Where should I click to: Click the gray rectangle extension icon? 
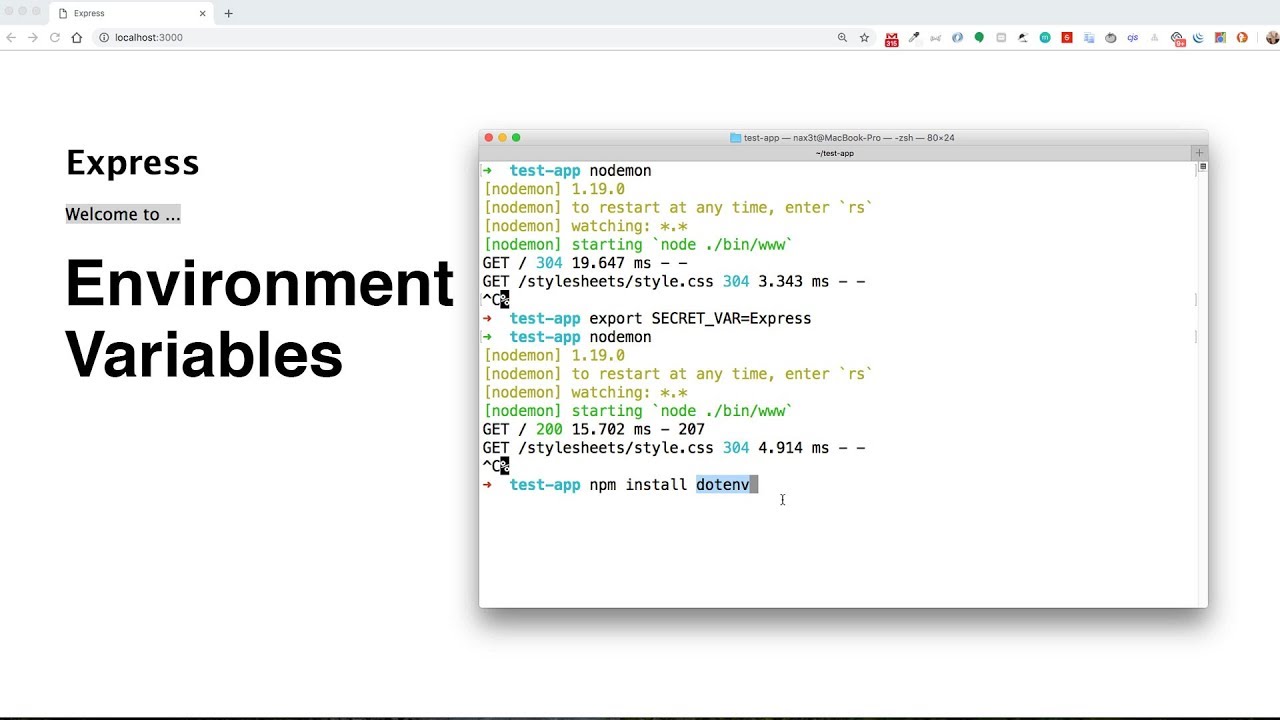(x=1001, y=37)
